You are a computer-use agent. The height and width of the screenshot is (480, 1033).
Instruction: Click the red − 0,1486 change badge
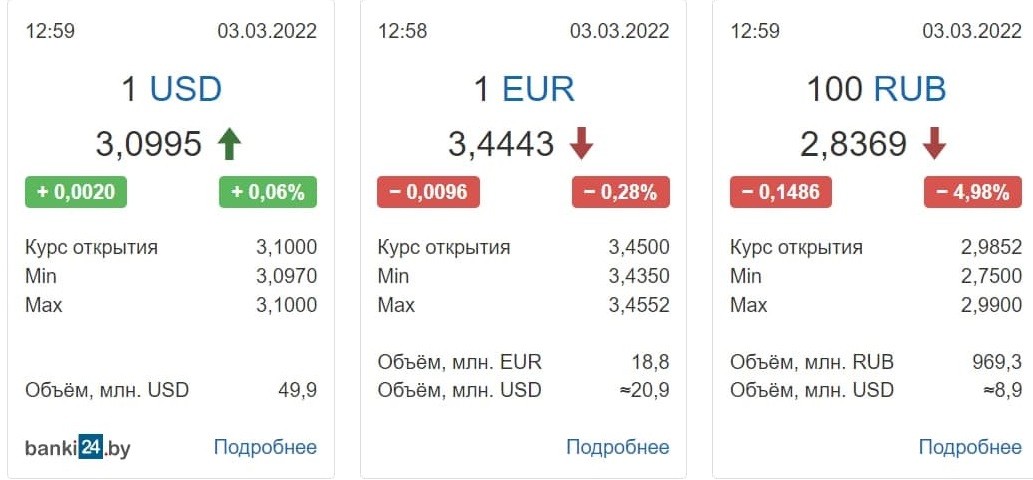[x=781, y=192]
